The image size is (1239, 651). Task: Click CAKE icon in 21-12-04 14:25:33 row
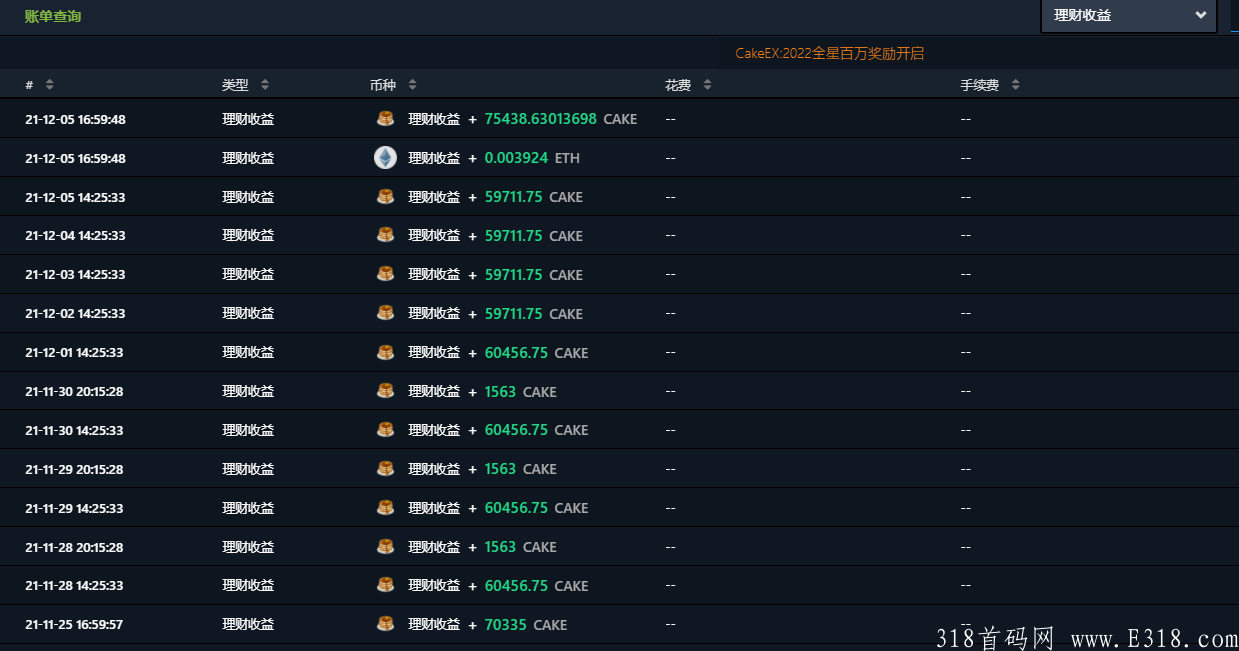coord(385,236)
